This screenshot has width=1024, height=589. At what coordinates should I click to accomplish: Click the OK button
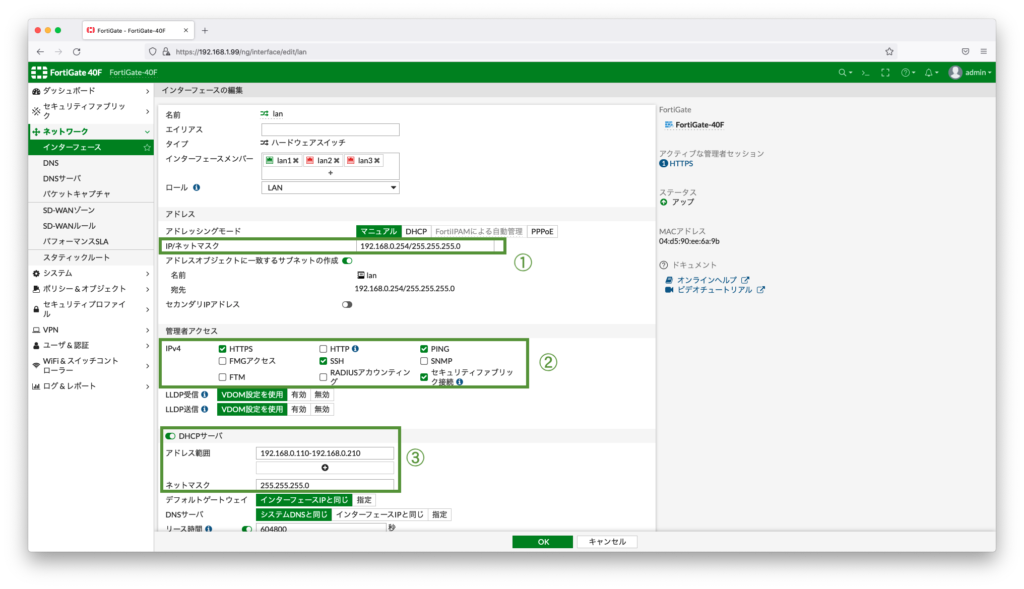coord(543,541)
